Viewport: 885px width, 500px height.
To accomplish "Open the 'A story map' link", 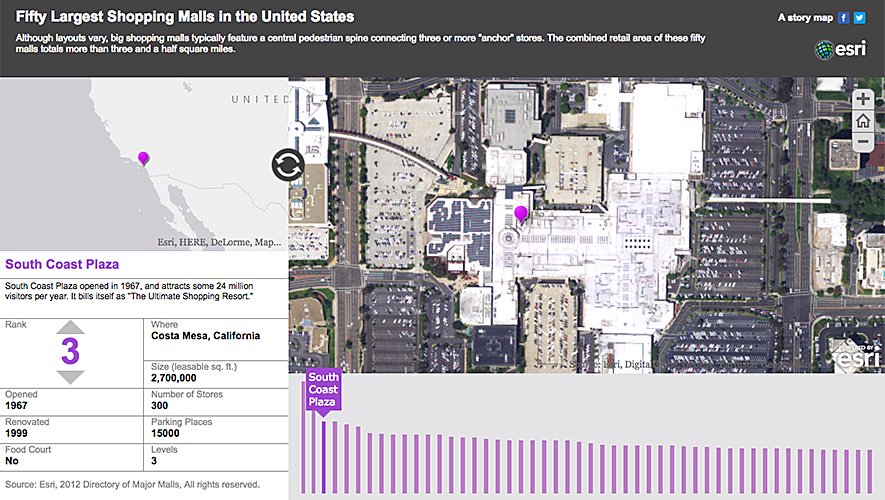I will pyautogui.click(x=805, y=17).
